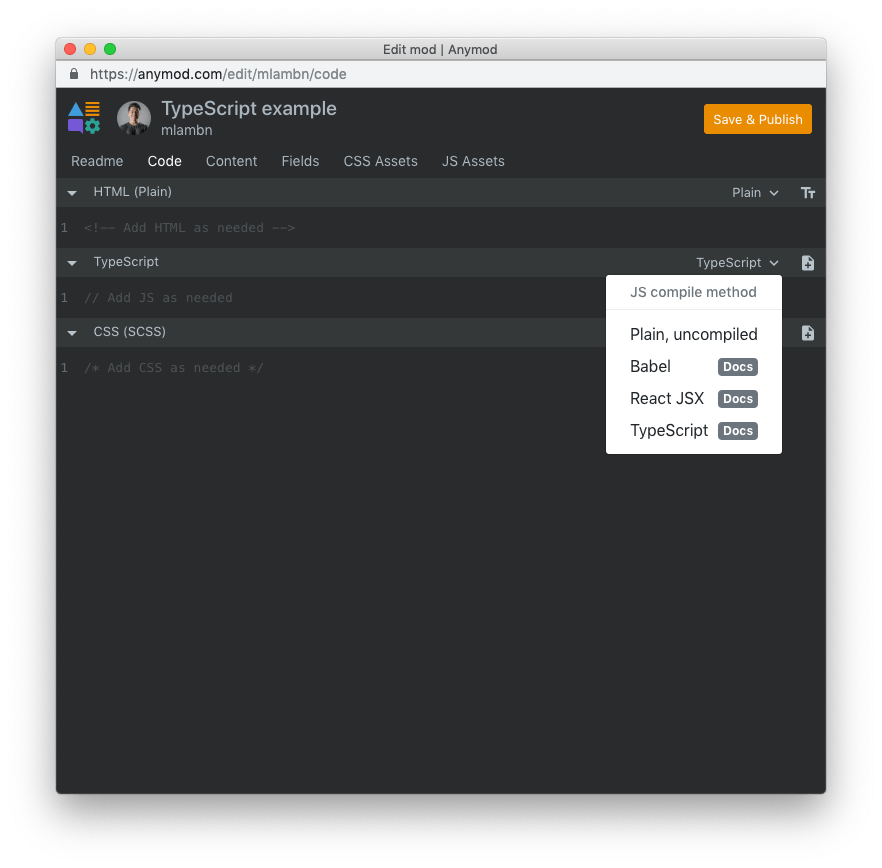Click the Docs badge beside TypeScript option
Viewport: 882px width, 868px height.
(737, 431)
